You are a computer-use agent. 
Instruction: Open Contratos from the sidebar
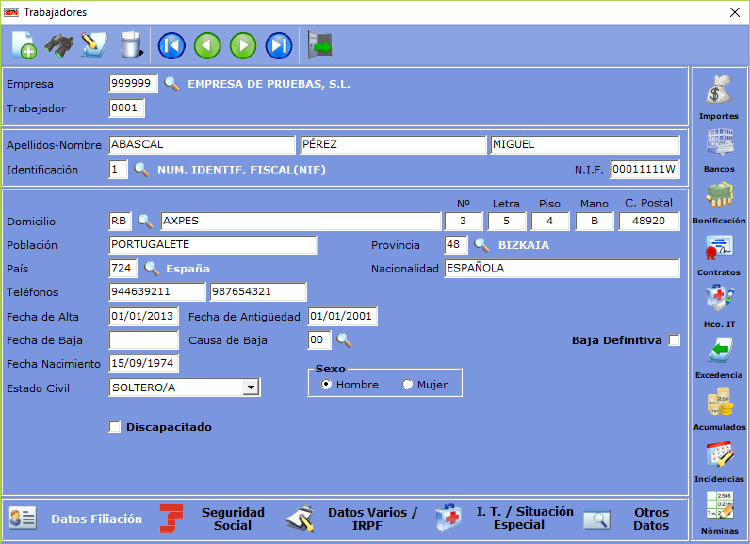pyautogui.click(x=718, y=255)
